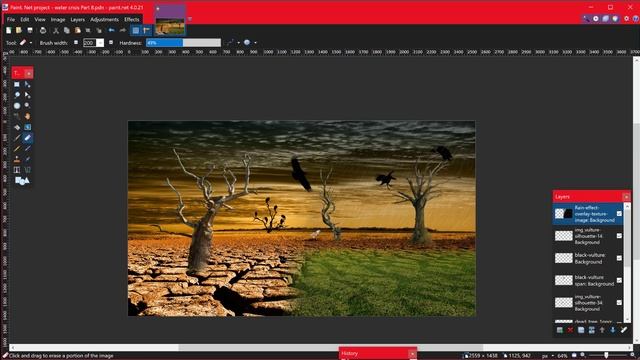Open the Brush width dropdown arrow
This screenshot has height=360, width=640.
pyautogui.click(x=100, y=42)
